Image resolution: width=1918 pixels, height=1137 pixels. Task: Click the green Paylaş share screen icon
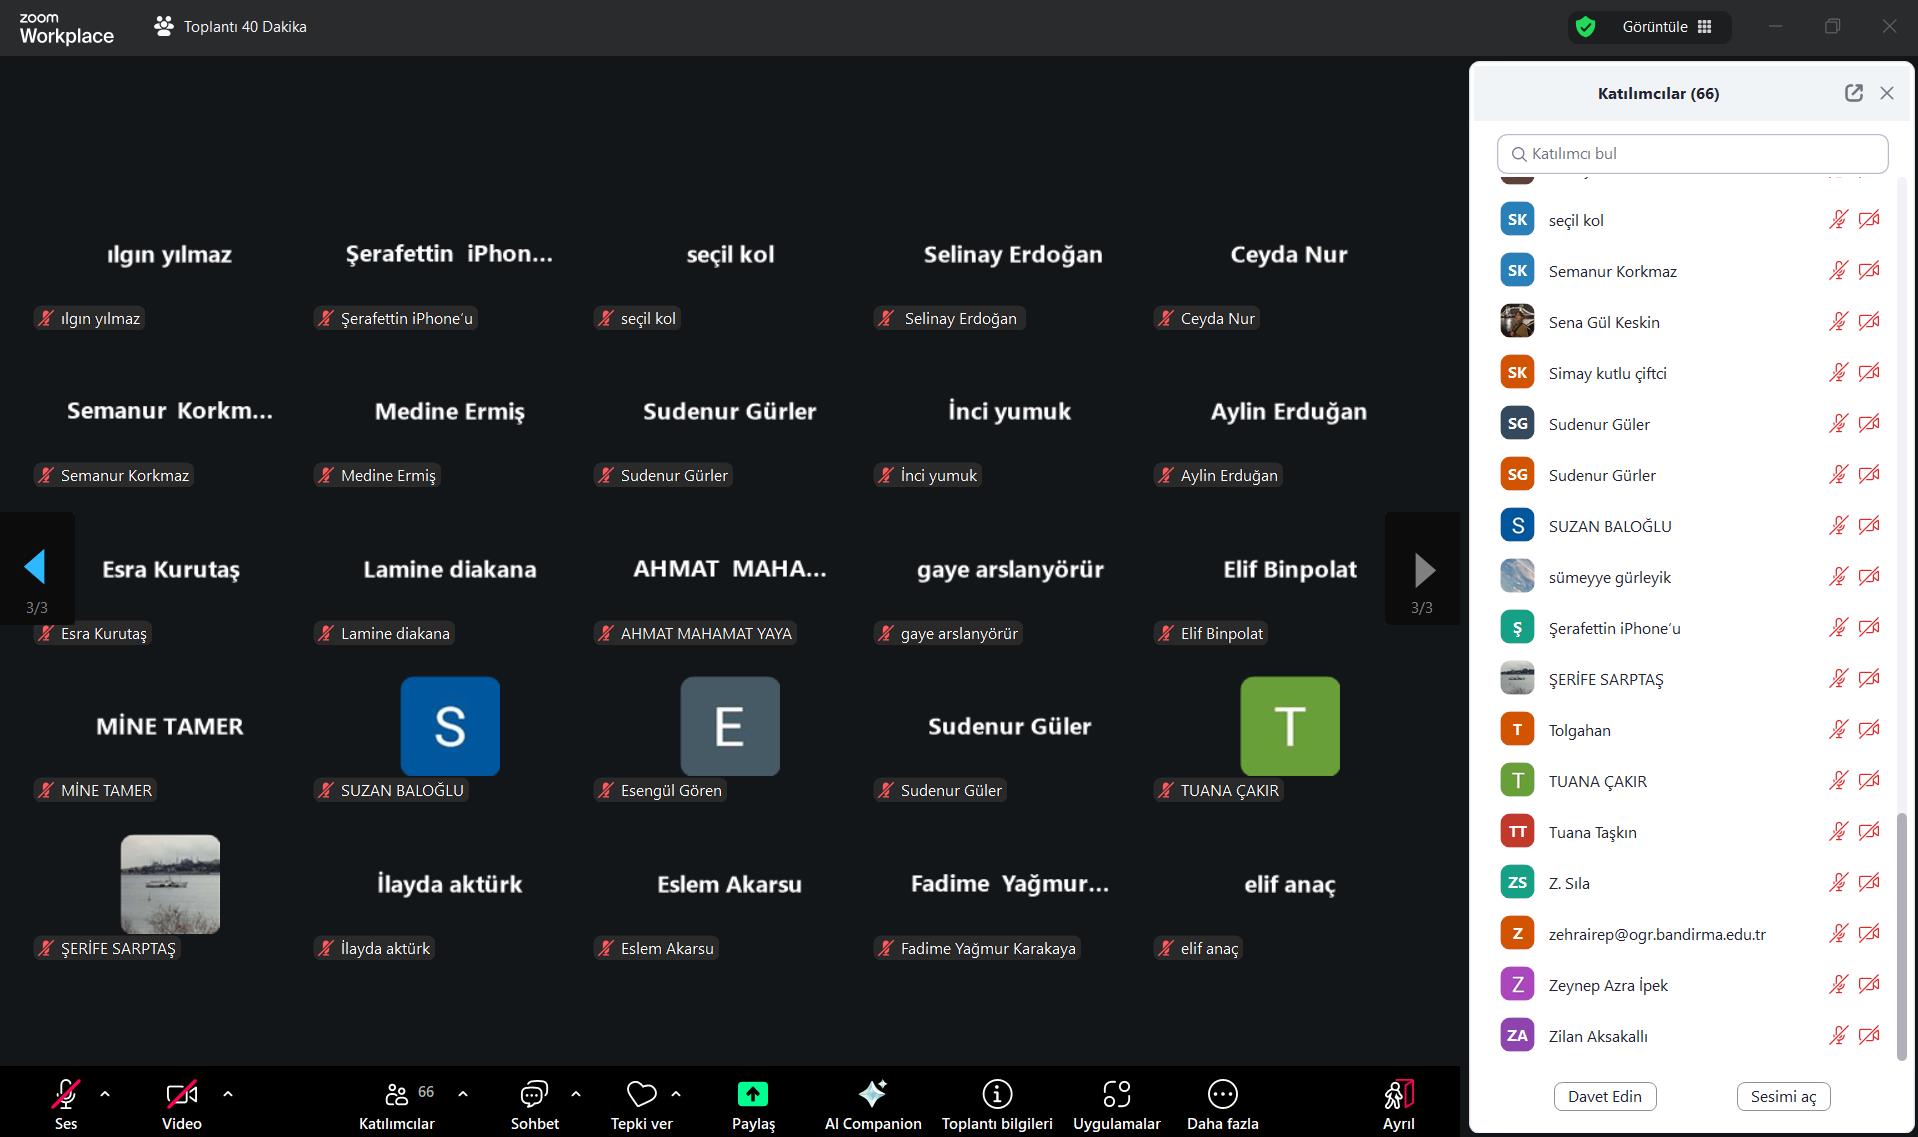tap(752, 1094)
